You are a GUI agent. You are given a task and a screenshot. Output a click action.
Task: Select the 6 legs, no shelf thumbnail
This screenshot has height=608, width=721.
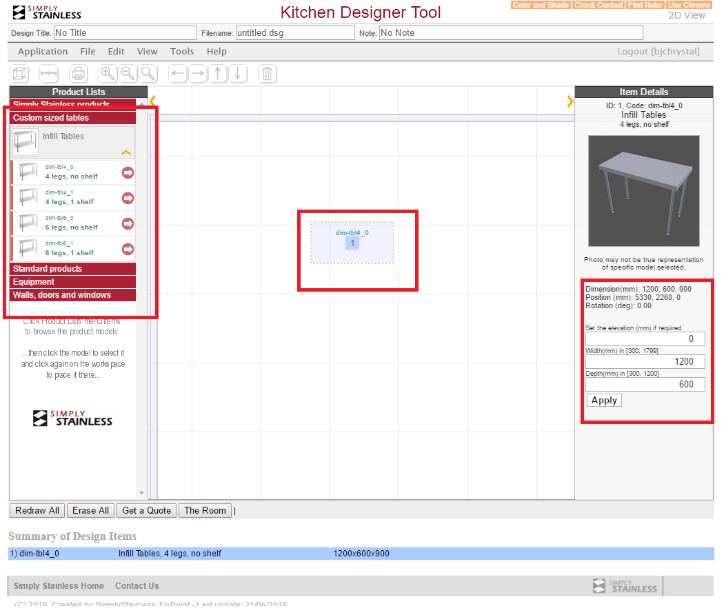(29, 223)
